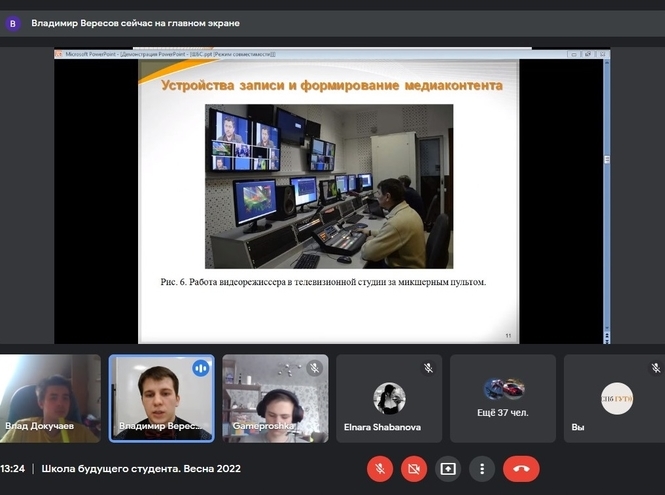Select the Gameproshka video tile

[x=275, y=400]
